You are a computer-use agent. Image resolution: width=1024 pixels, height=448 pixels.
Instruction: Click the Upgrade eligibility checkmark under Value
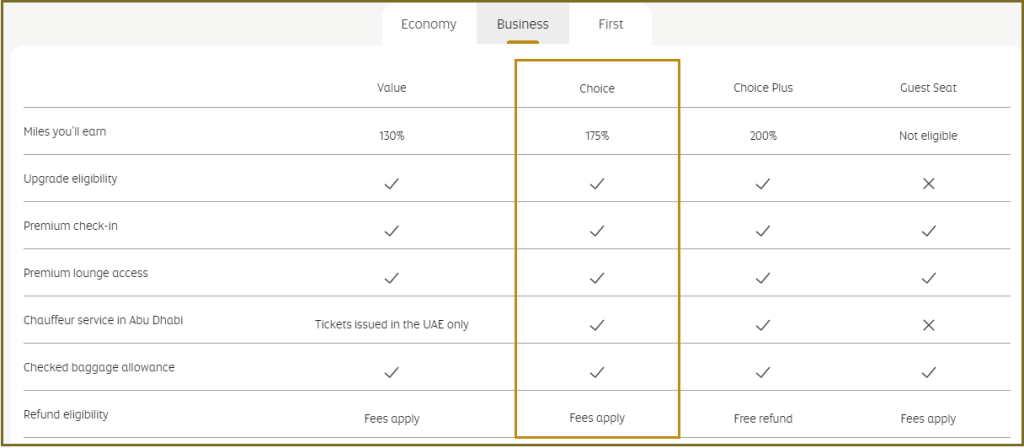[x=392, y=184]
